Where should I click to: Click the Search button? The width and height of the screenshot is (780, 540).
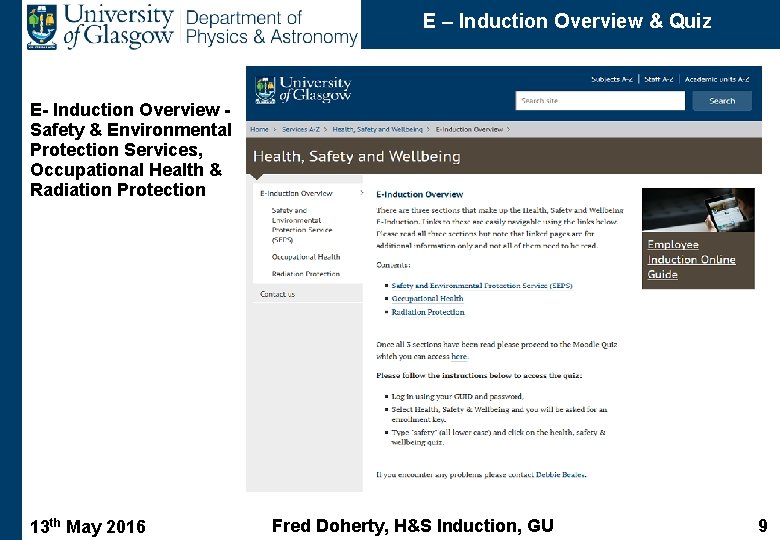[x=722, y=101]
